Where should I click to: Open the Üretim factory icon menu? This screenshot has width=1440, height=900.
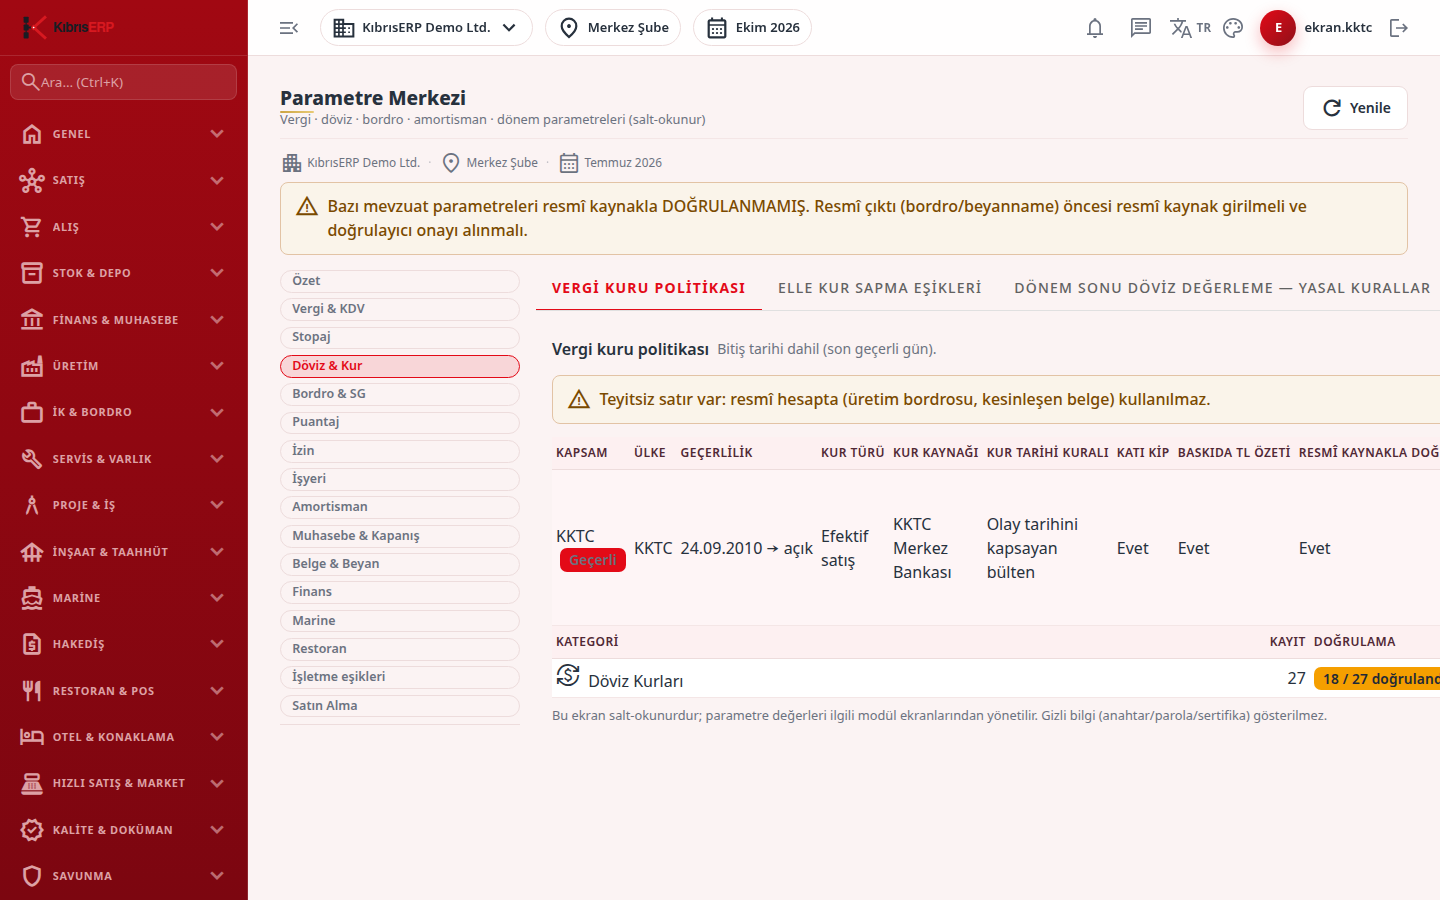32,366
